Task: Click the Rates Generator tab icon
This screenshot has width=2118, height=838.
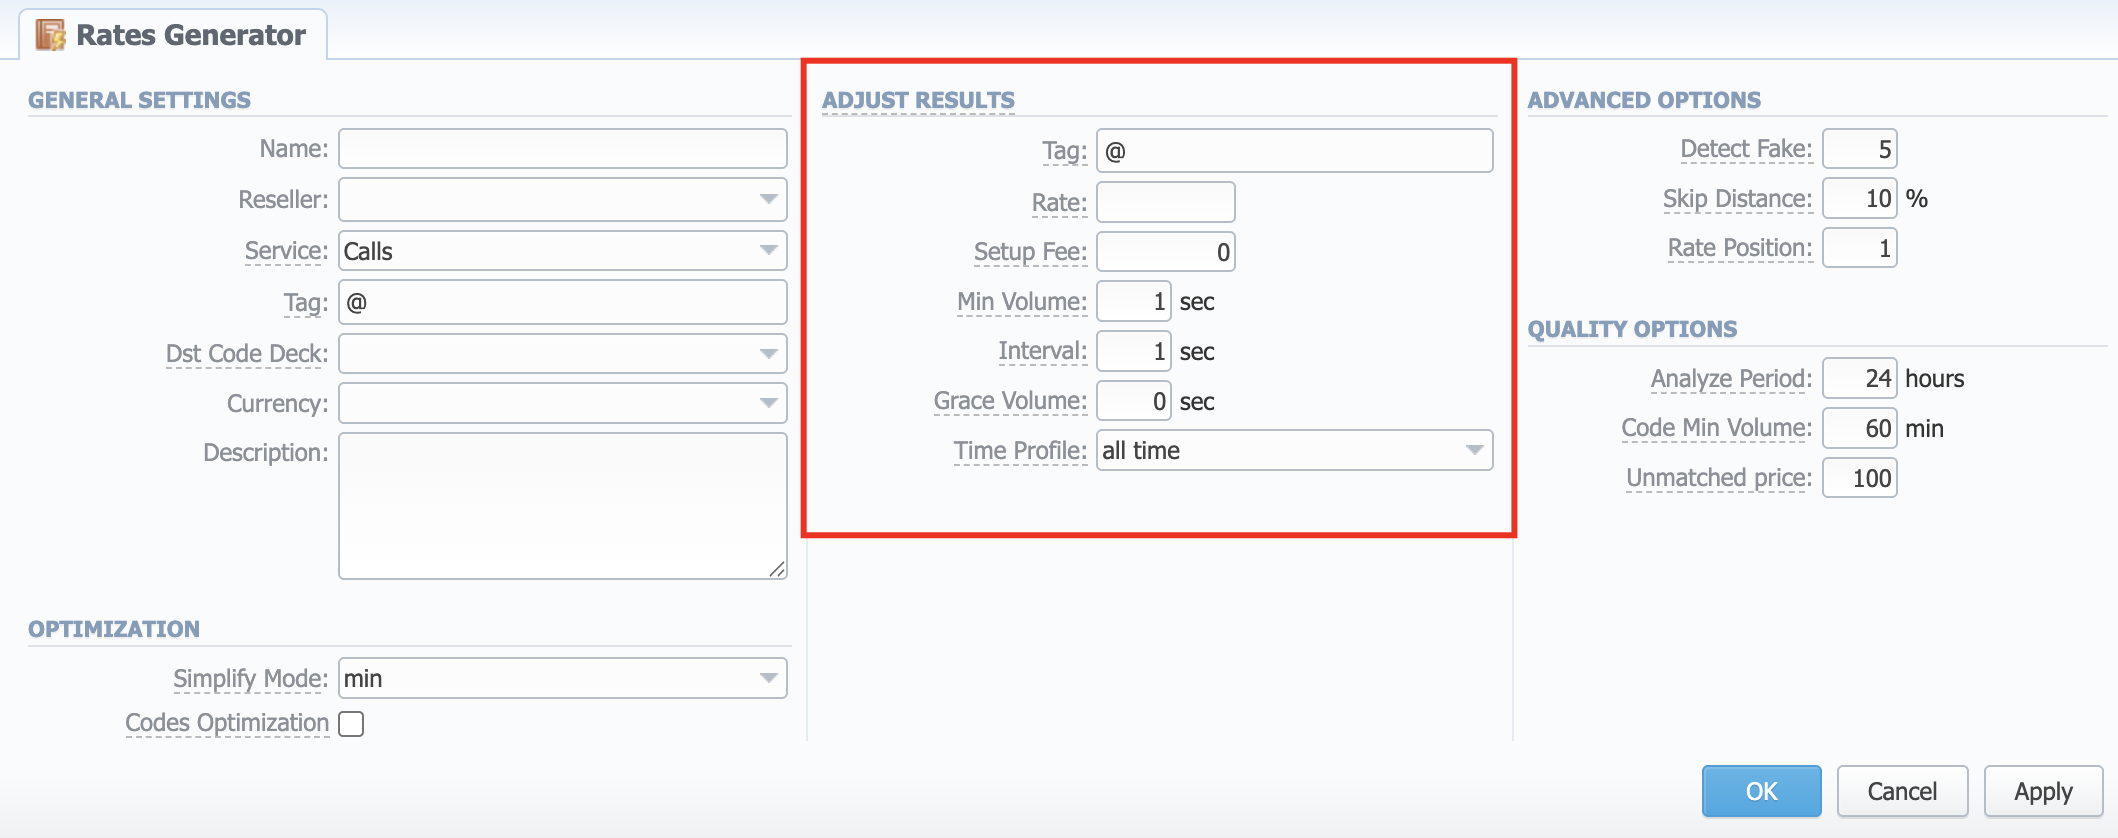Action: (x=50, y=35)
